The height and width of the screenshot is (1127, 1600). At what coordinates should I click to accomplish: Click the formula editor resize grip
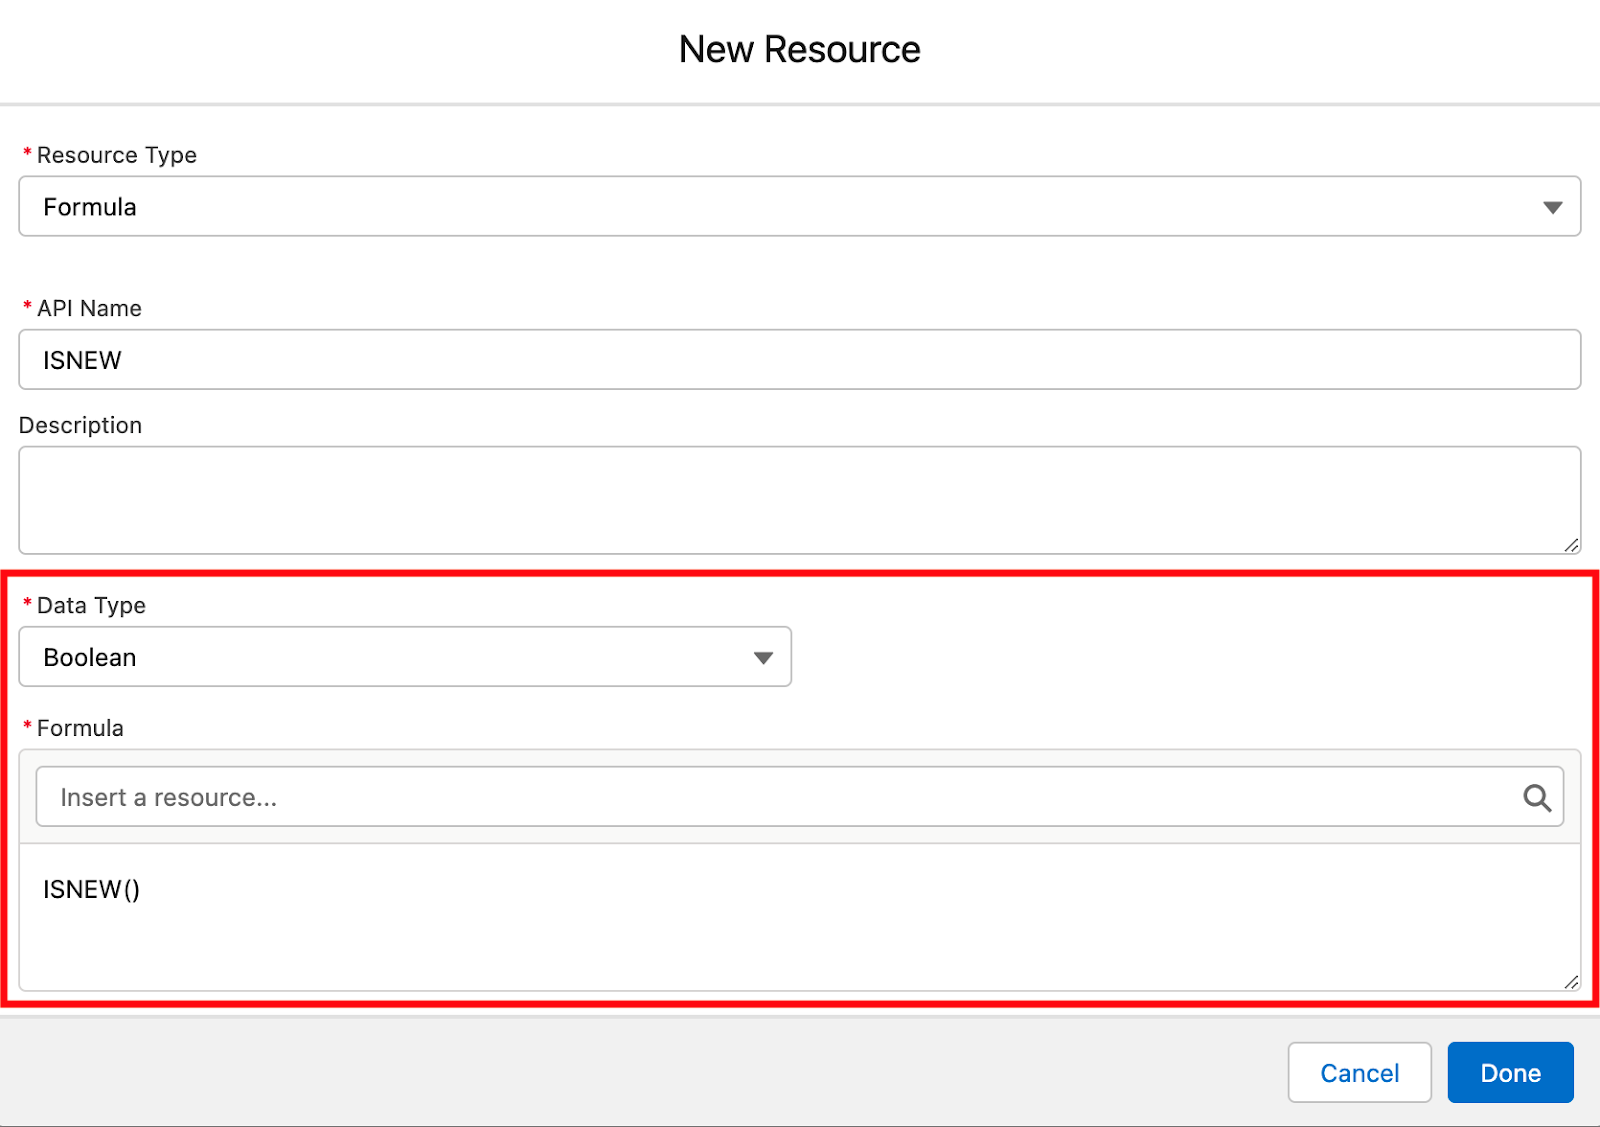[x=1569, y=983]
